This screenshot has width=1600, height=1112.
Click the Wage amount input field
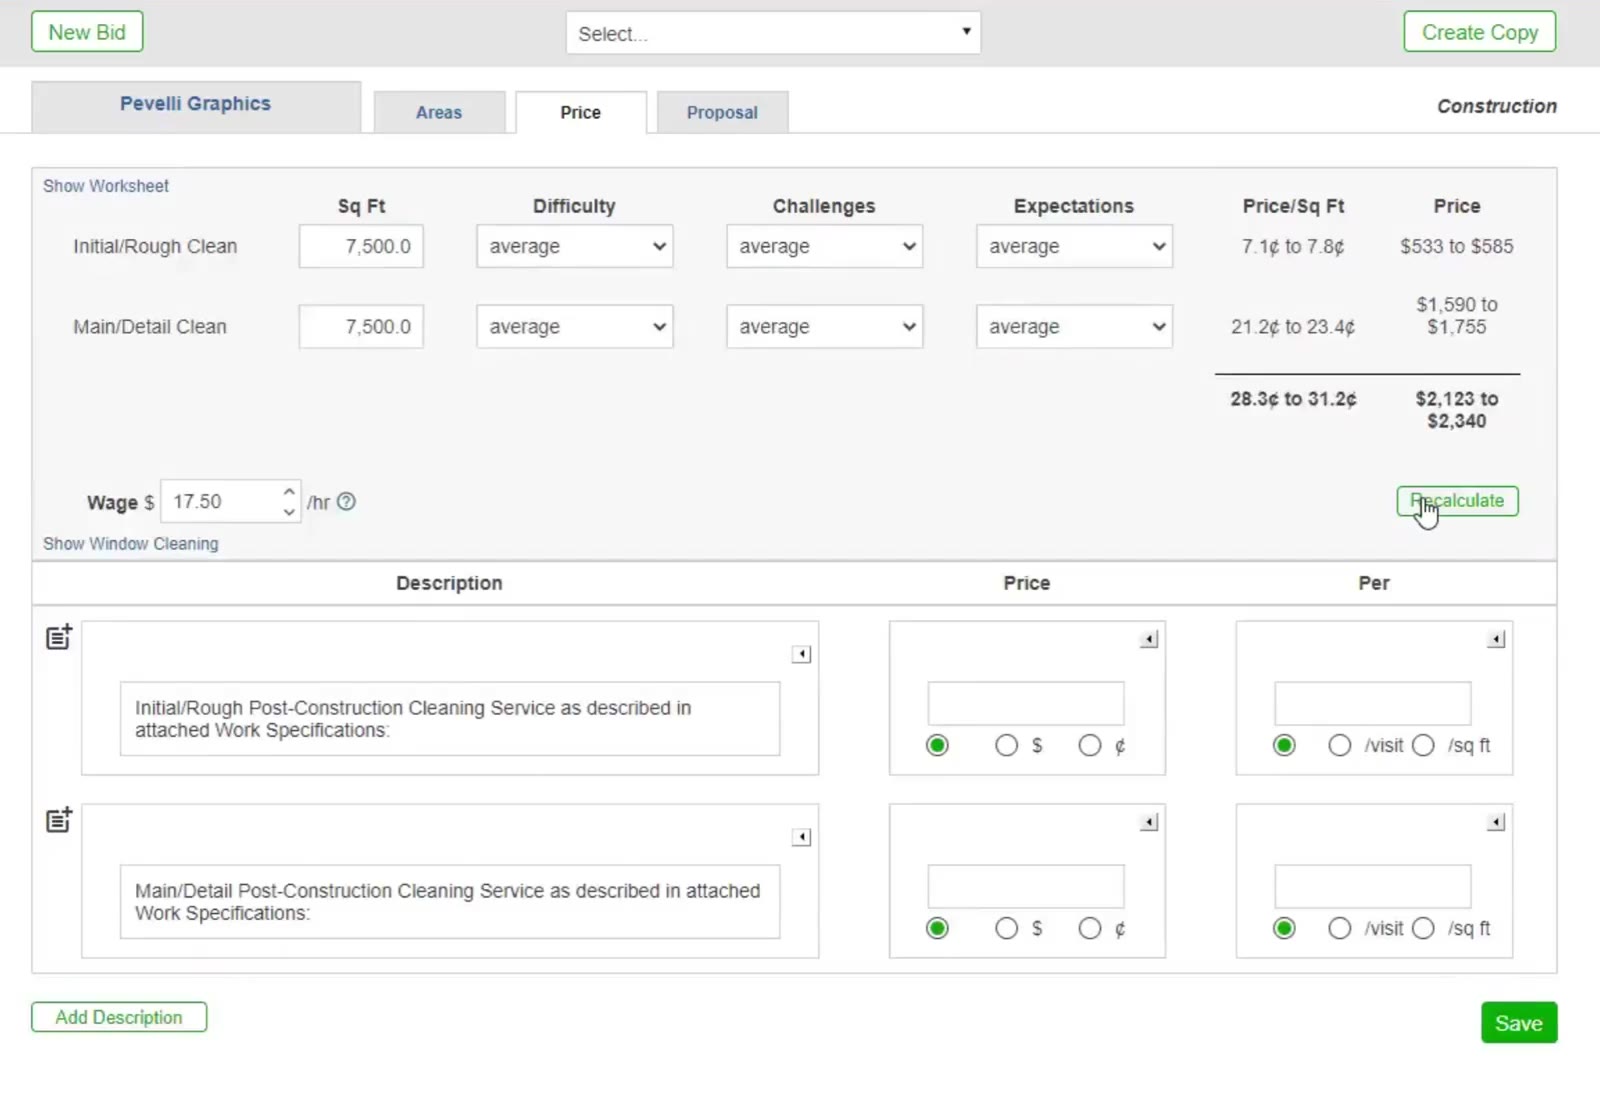point(231,502)
